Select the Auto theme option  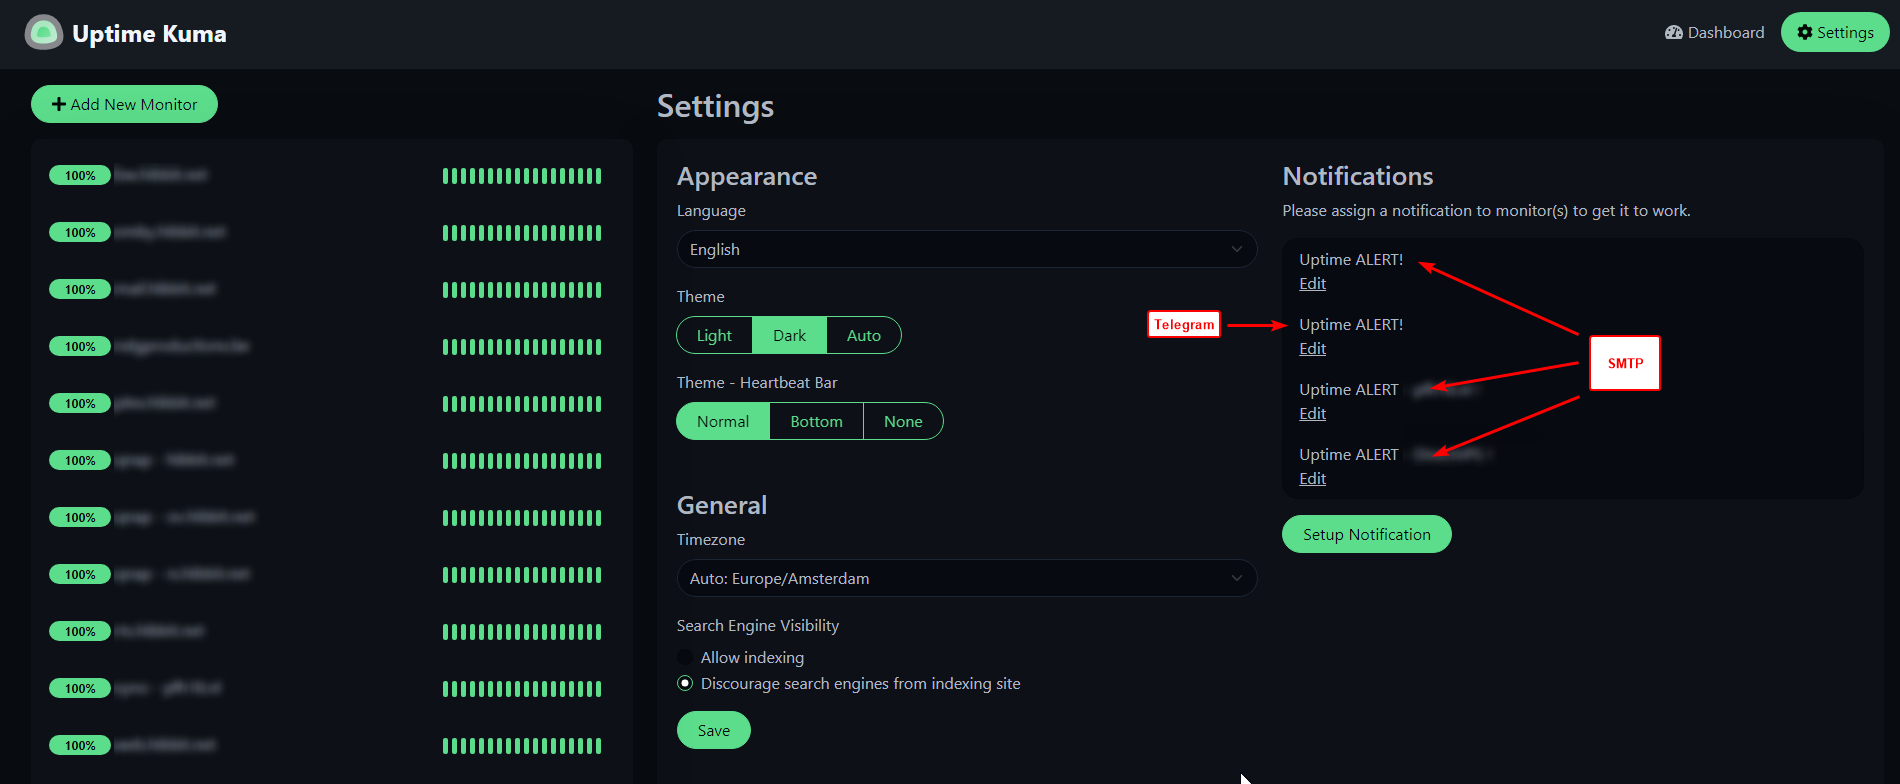[x=864, y=335]
